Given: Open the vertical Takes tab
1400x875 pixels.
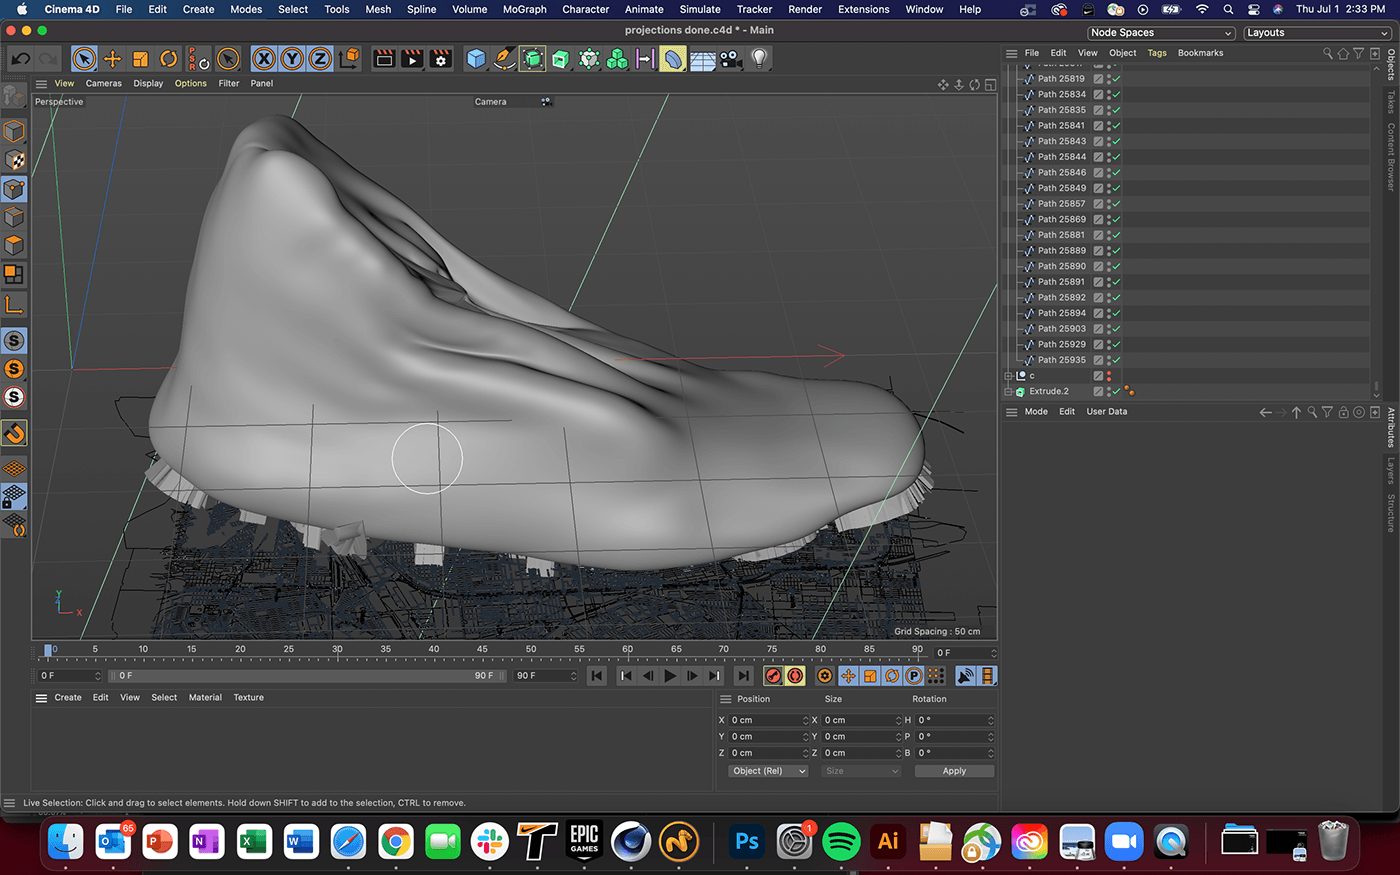Looking at the screenshot, I should [1390, 101].
